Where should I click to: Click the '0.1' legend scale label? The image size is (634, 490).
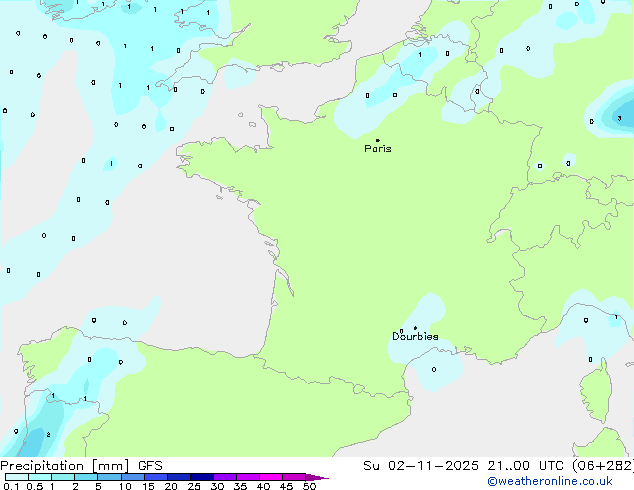pos(11,486)
